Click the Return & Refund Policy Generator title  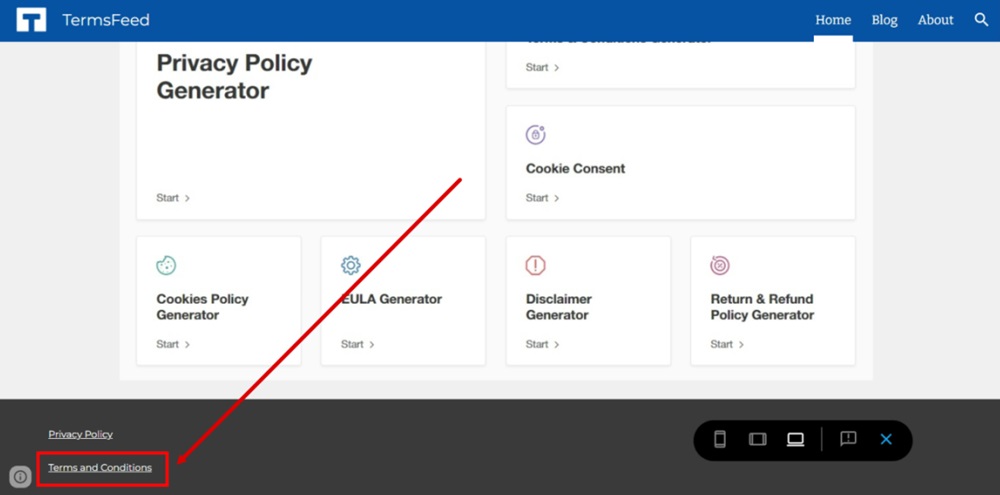(762, 307)
